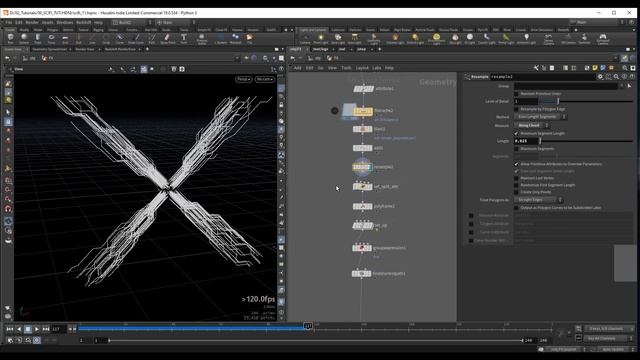
Task: Open the channels scope dropdown near timeline
Action: (609, 329)
